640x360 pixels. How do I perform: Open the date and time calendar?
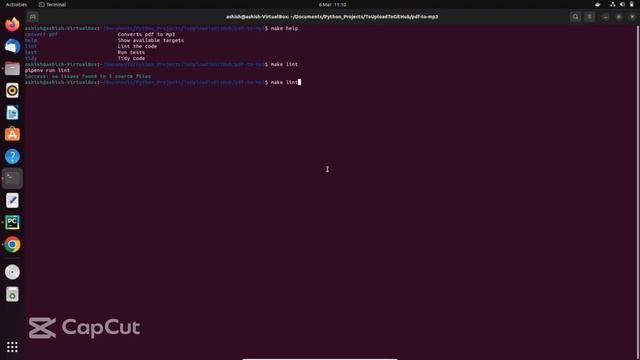click(x=332, y=4)
